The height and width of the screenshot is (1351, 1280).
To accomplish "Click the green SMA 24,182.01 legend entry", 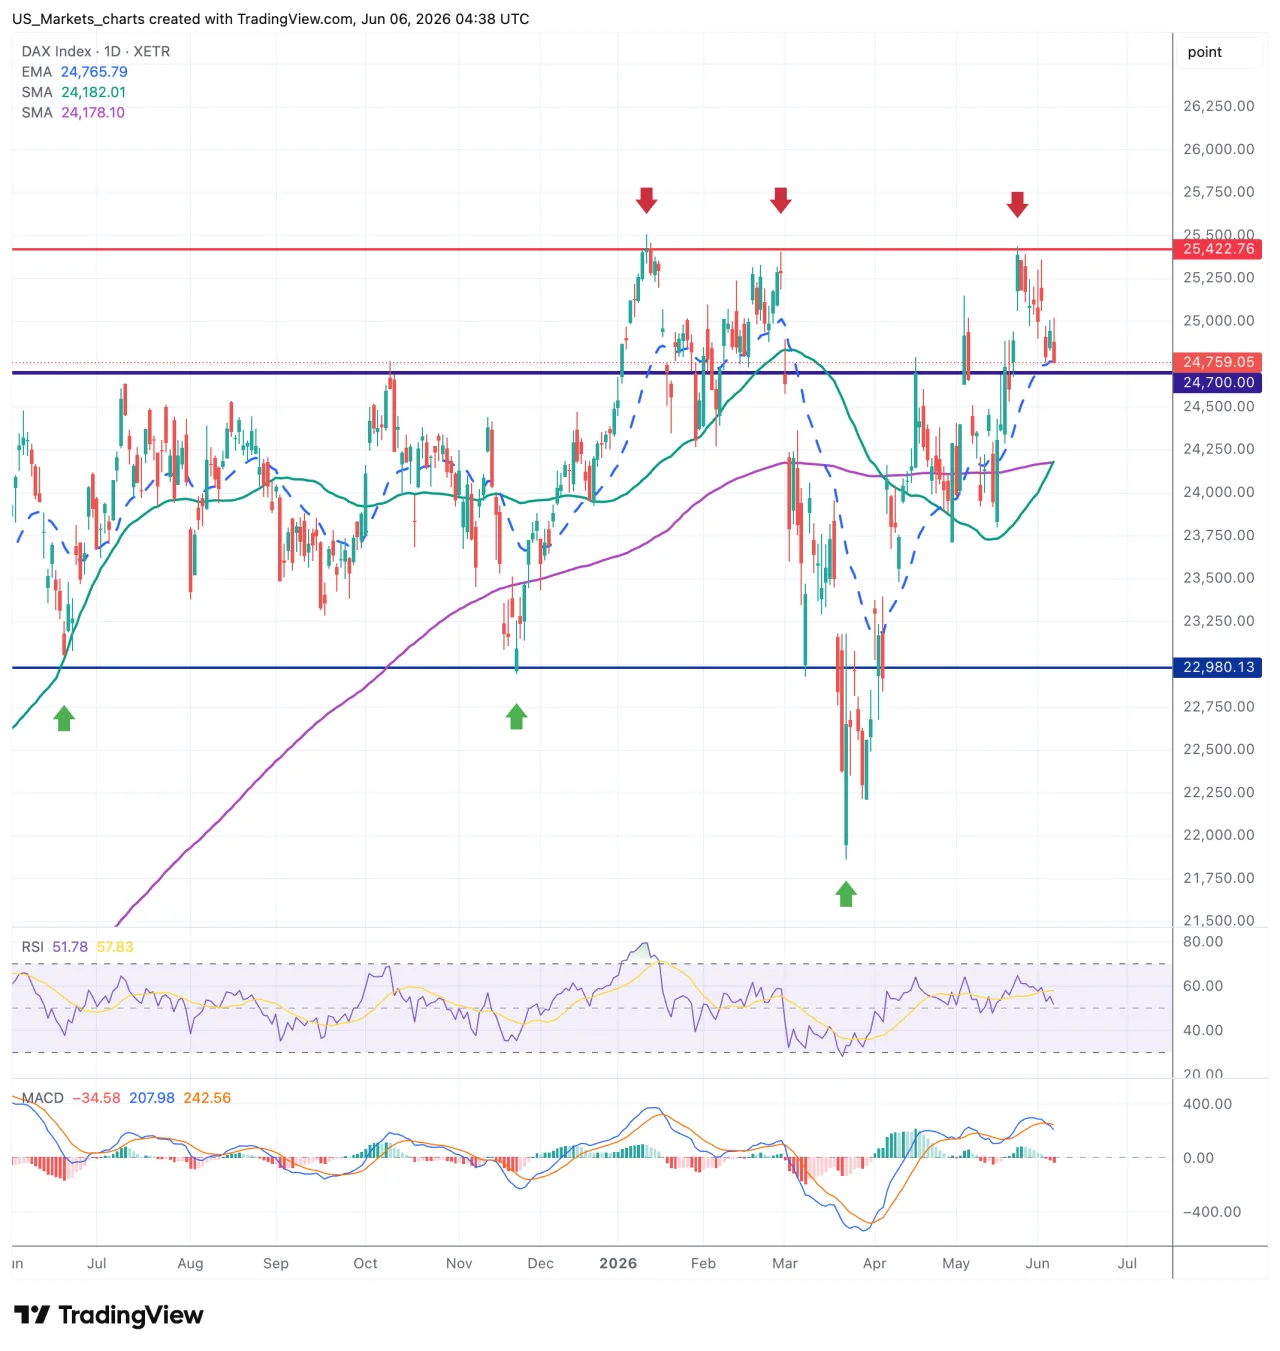I will tap(74, 92).
